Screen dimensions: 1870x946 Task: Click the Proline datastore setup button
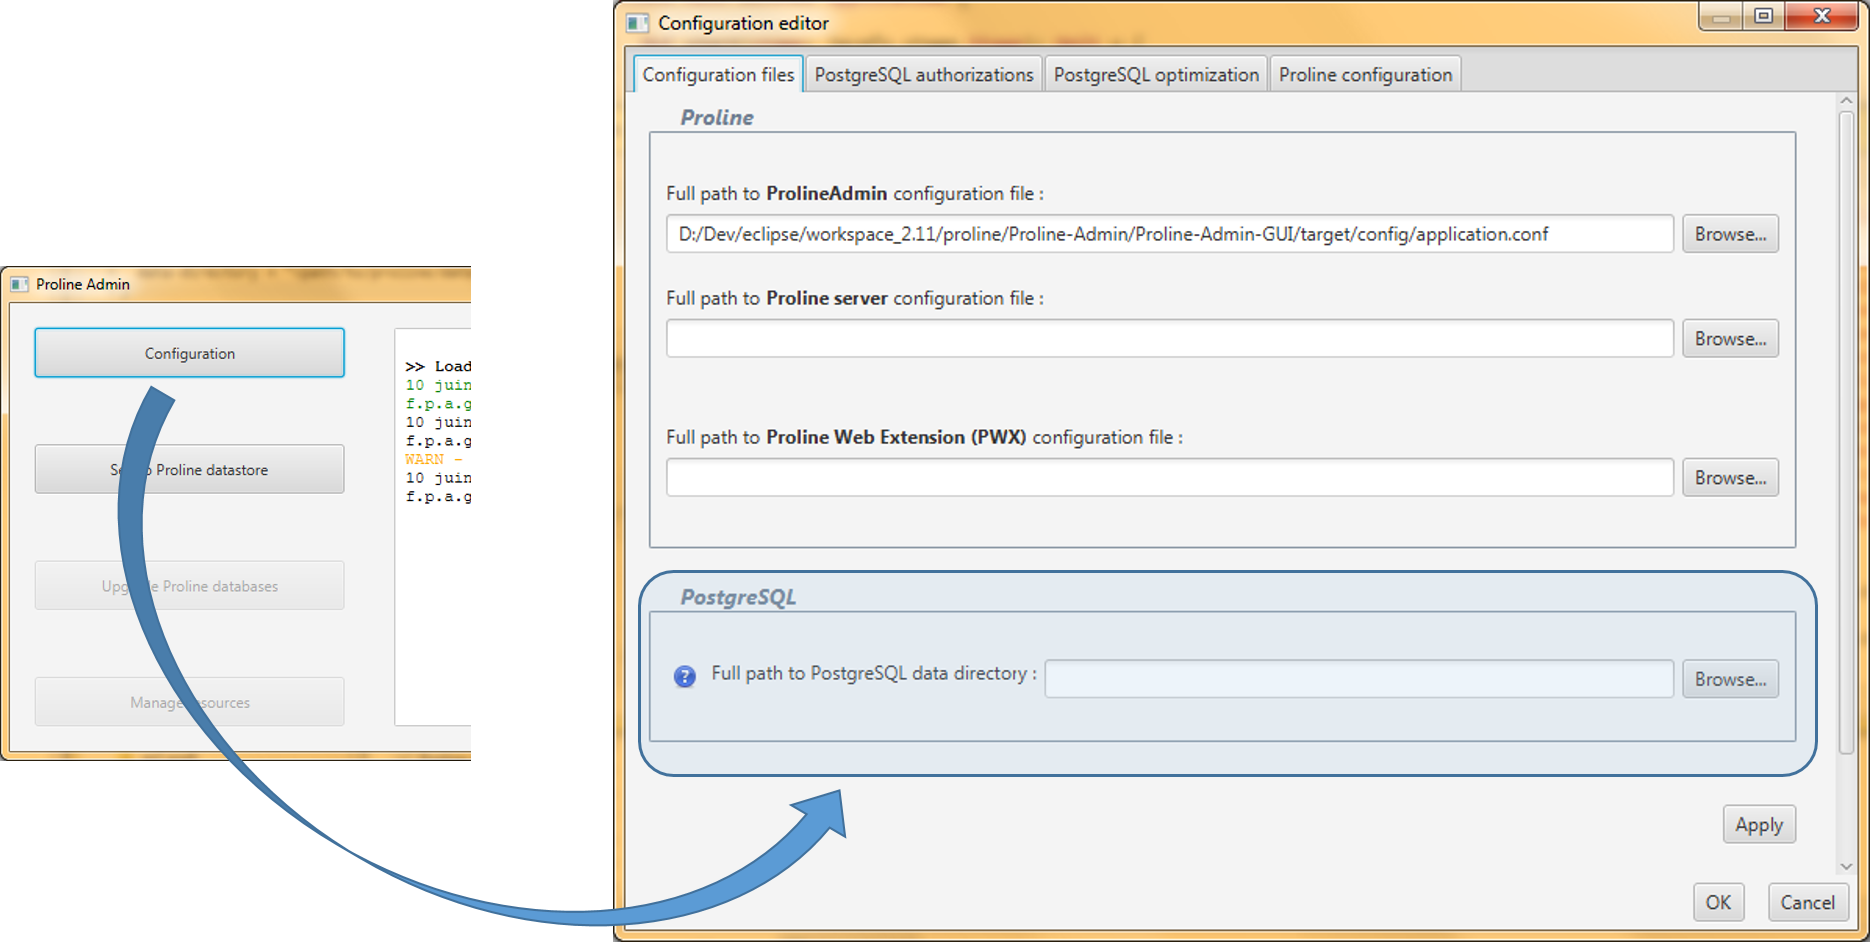189,469
